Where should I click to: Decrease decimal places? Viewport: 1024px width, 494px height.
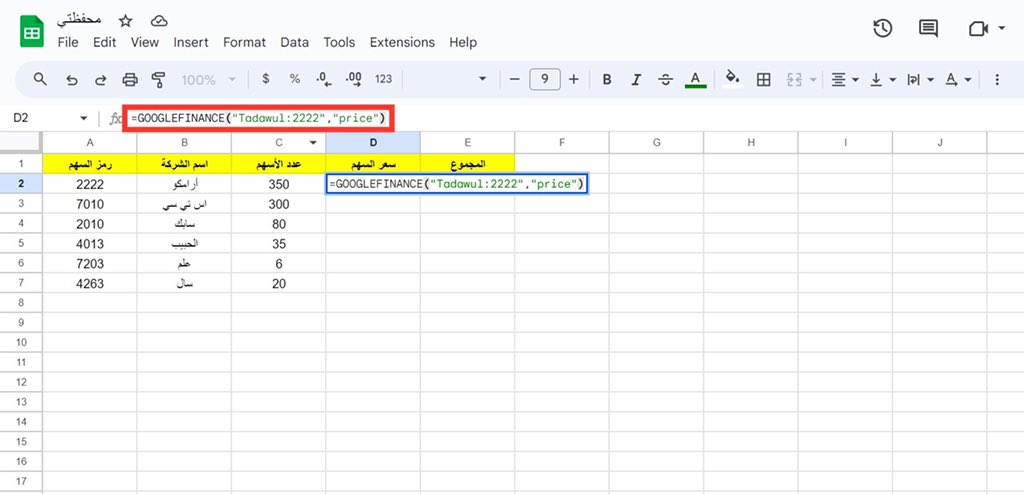tap(324, 79)
